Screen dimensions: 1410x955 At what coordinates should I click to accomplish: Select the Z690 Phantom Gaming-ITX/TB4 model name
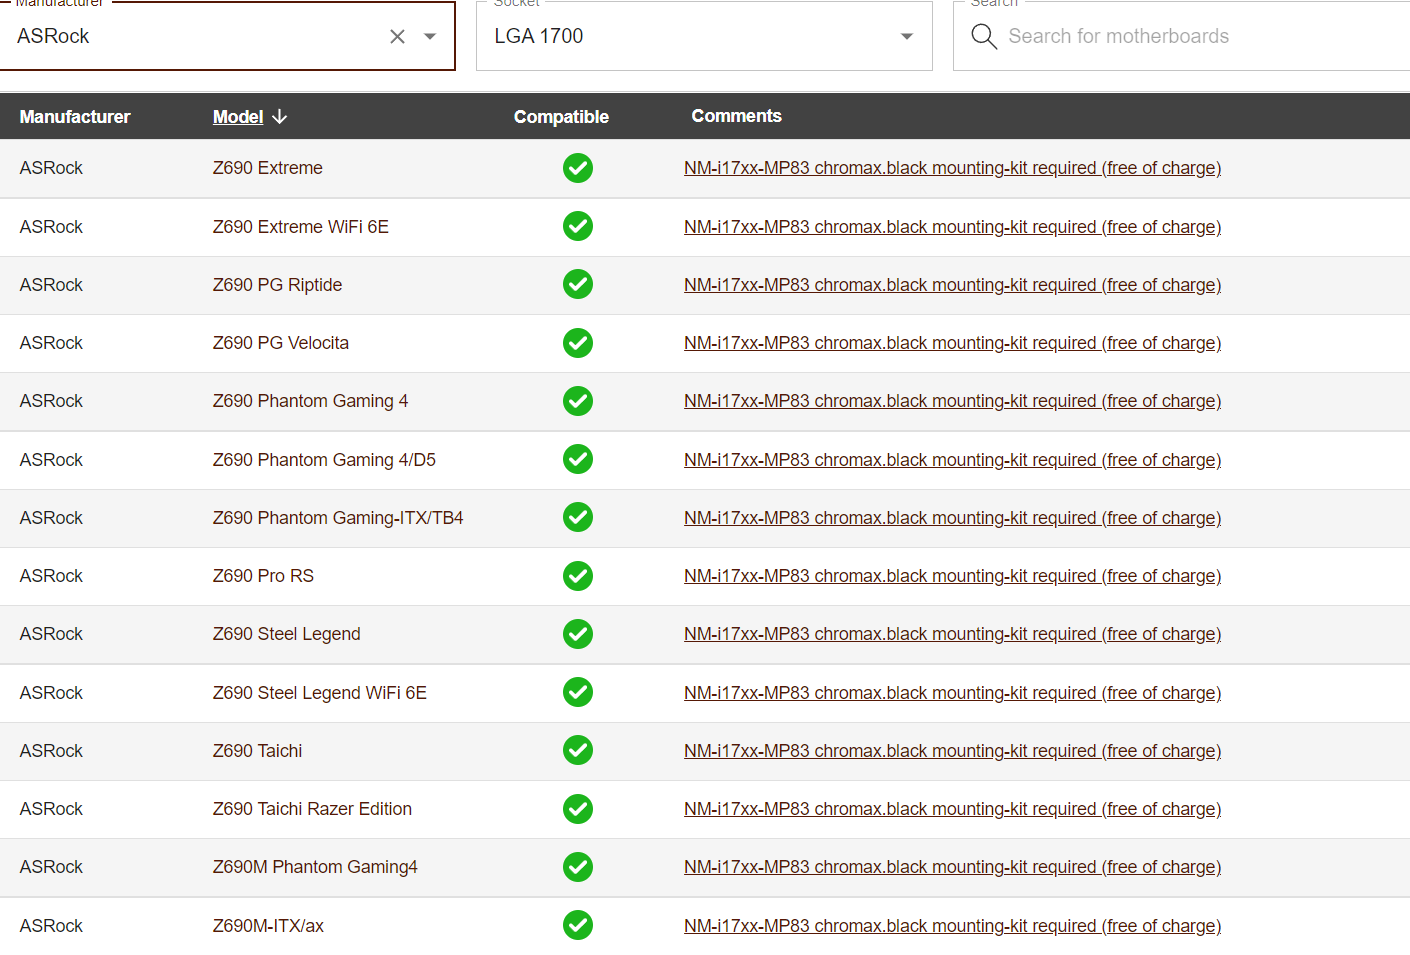(x=338, y=518)
